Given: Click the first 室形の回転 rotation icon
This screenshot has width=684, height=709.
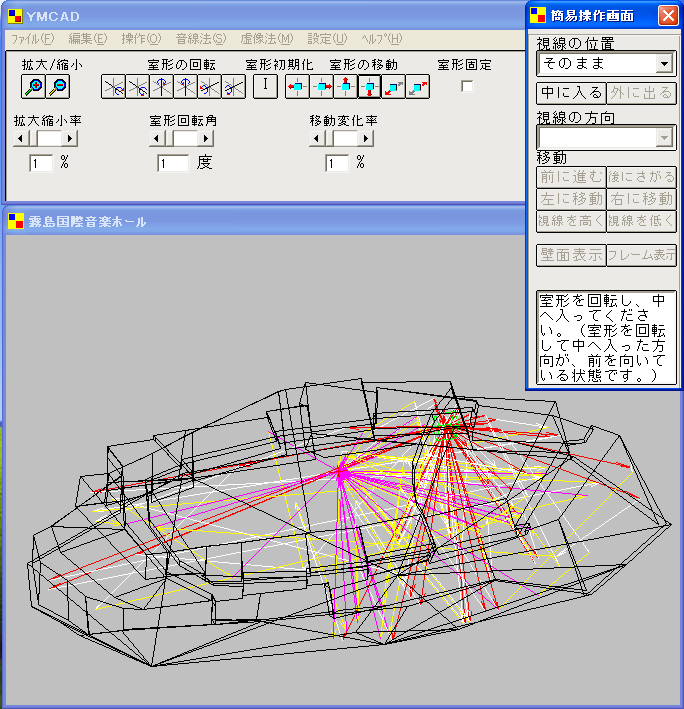Looking at the screenshot, I should click(x=113, y=86).
